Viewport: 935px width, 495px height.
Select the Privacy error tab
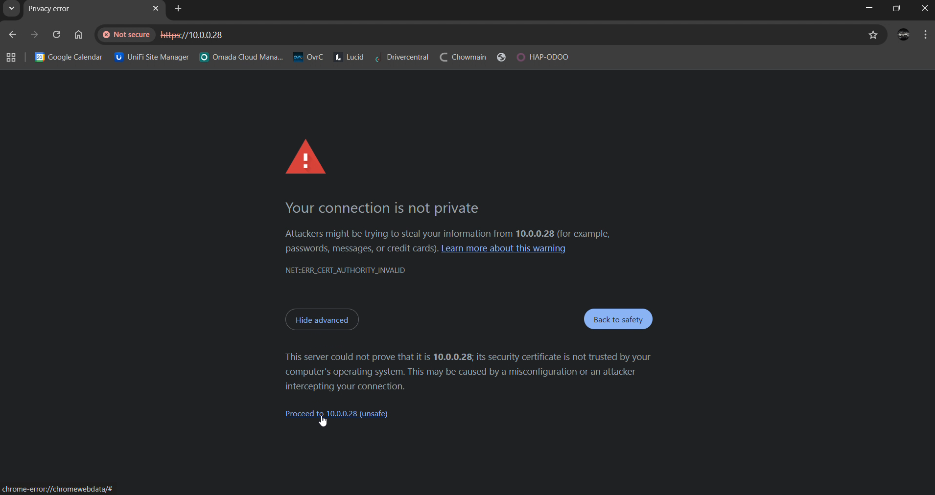pos(85,8)
